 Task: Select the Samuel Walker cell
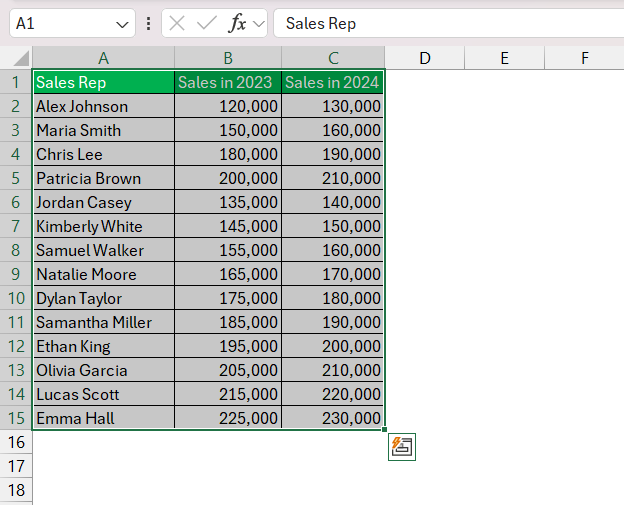pos(103,250)
